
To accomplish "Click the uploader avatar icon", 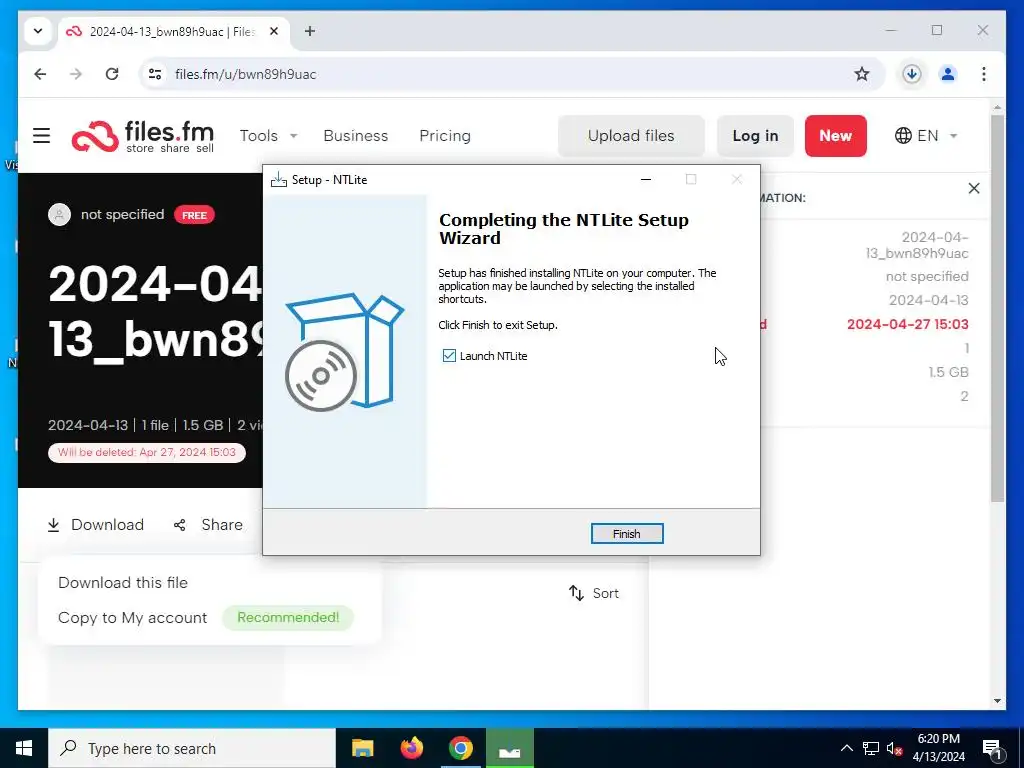I will [x=59, y=214].
